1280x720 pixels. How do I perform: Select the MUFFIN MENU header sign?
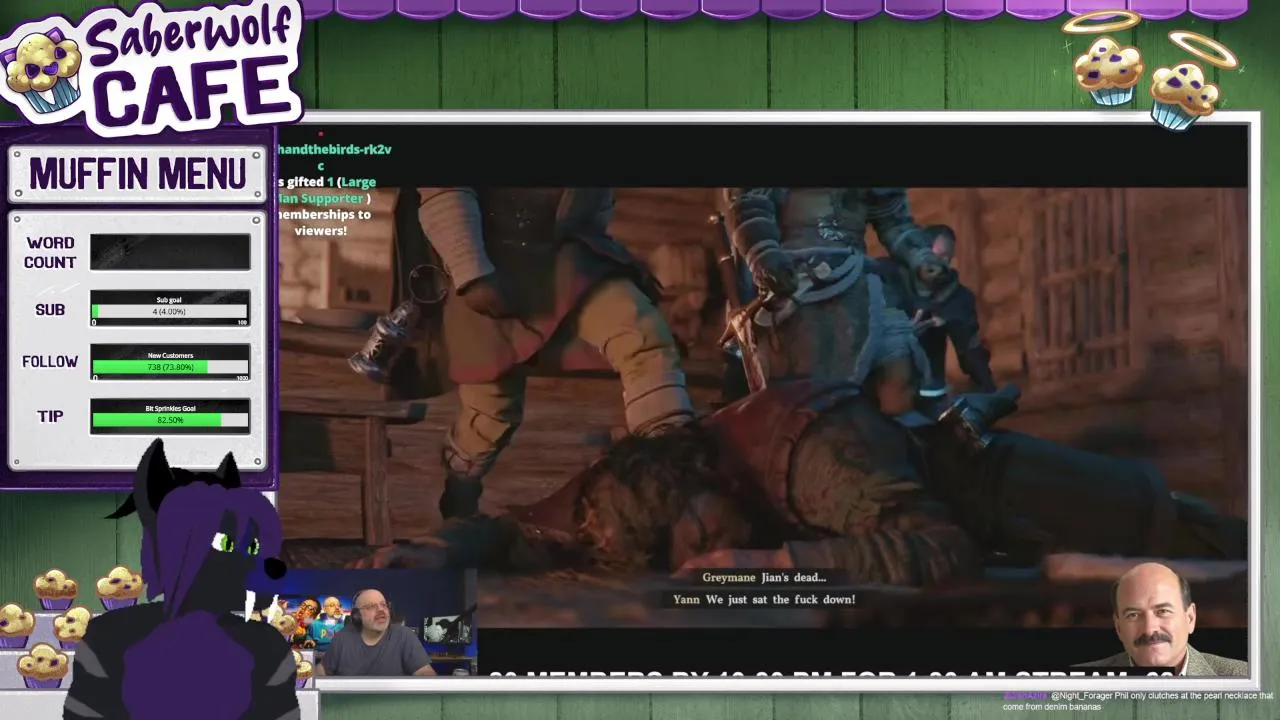click(137, 174)
